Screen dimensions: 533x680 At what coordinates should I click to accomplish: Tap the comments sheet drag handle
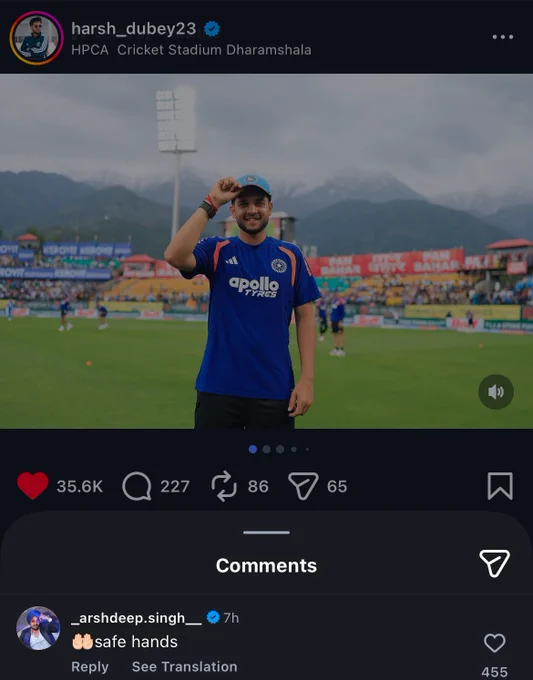266,532
